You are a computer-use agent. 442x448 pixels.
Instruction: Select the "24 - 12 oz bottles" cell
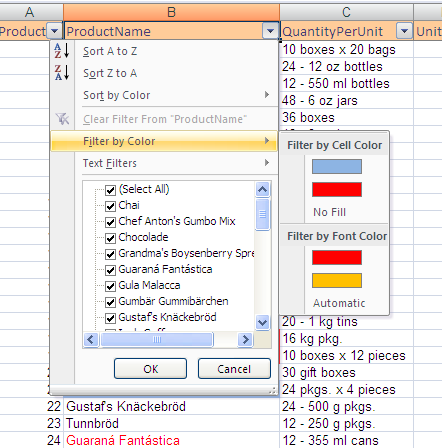(347, 66)
